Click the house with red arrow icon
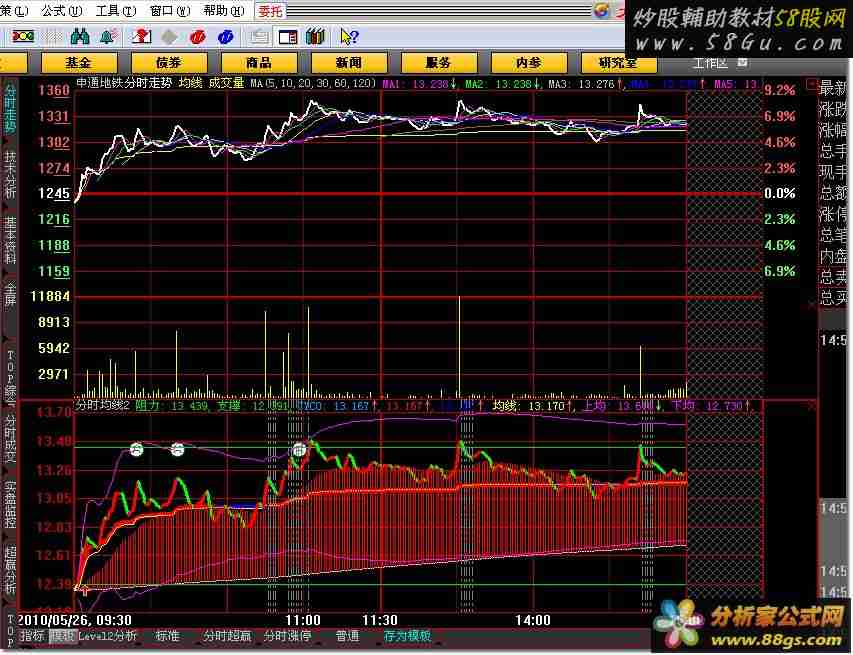 point(142,37)
